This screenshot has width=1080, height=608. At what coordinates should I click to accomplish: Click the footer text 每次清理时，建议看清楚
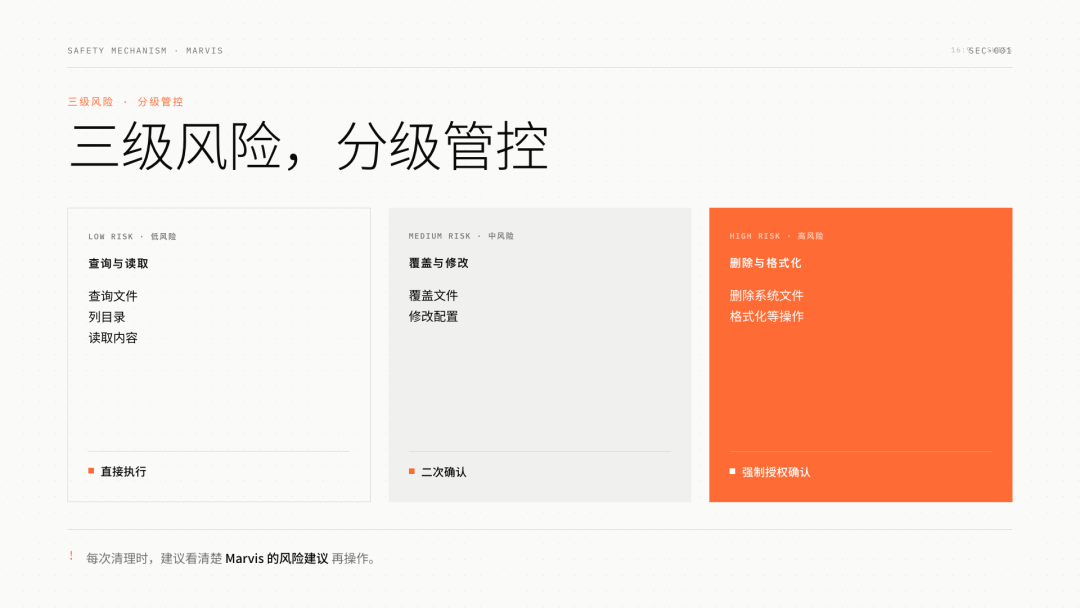click(154, 558)
